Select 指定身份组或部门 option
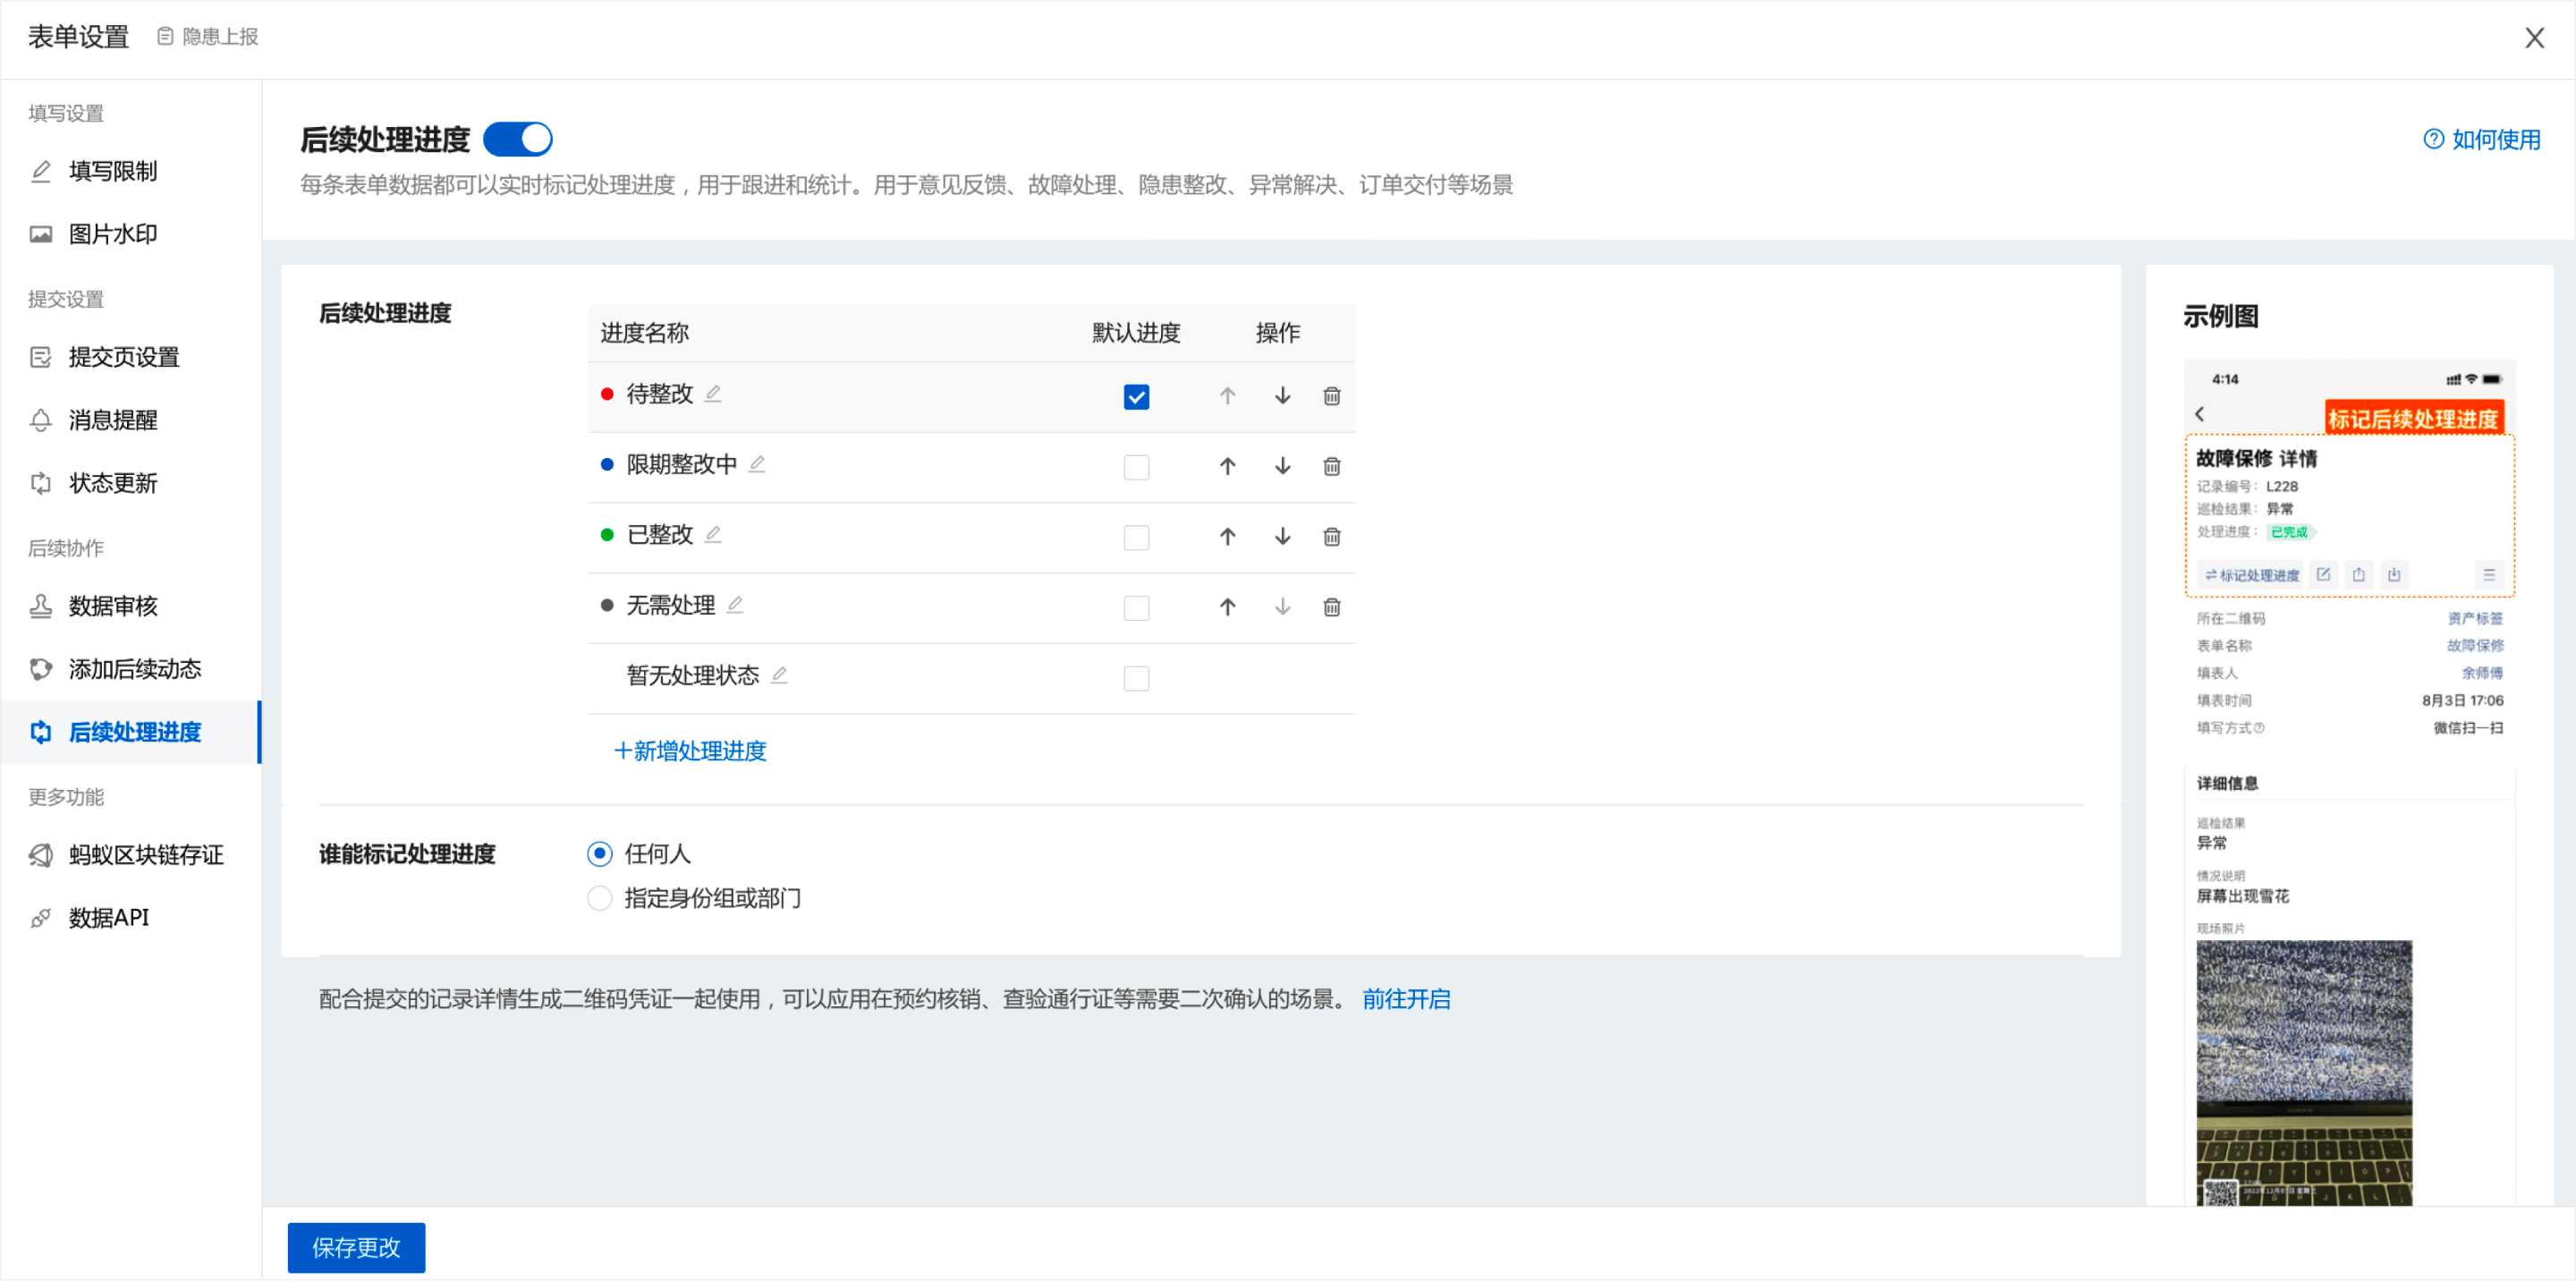This screenshot has height=1281, width=2576. (x=600, y=898)
